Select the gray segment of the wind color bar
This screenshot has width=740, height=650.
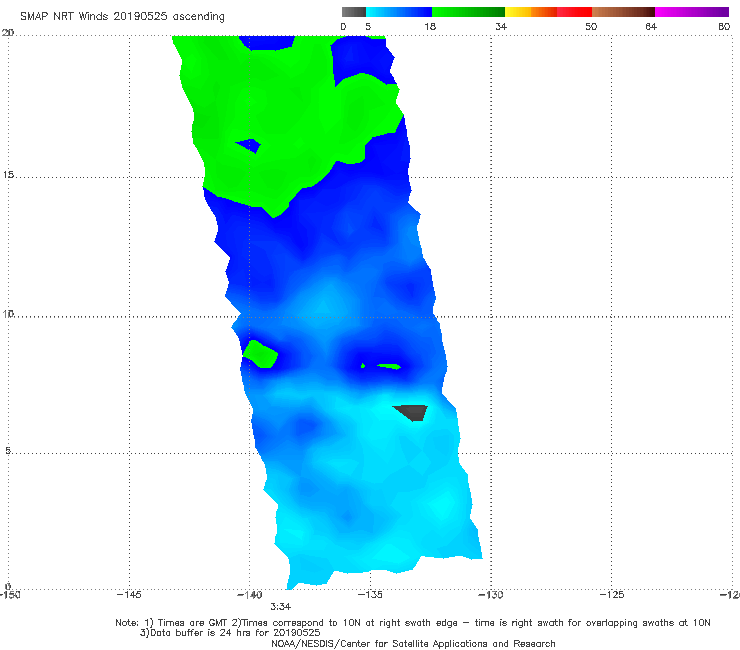354,12
